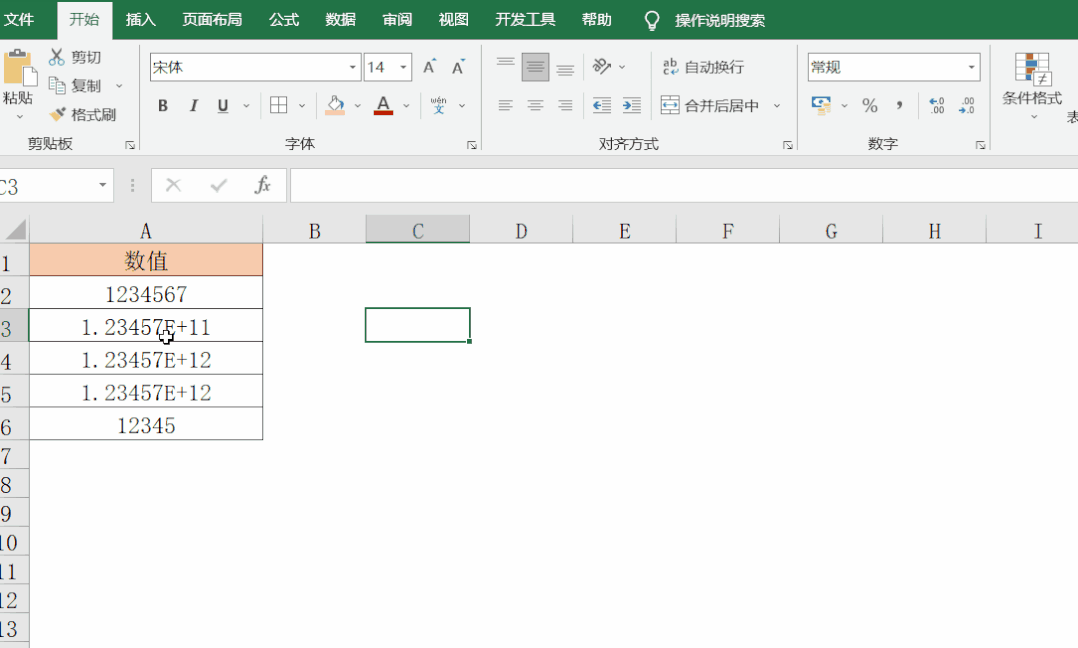Toggle italic formatting
1078x648 pixels.
pyautogui.click(x=193, y=106)
